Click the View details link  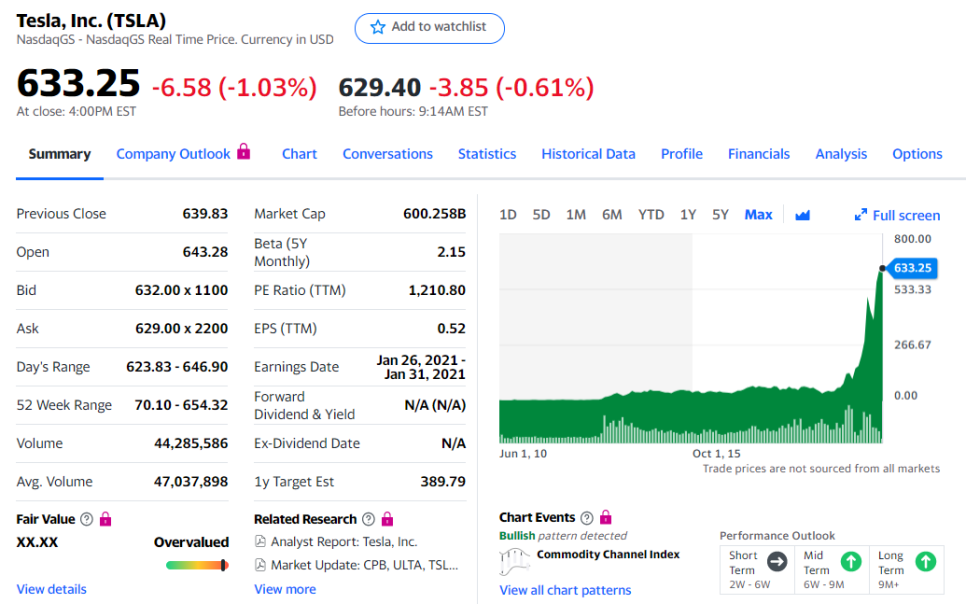click(51, 589)
